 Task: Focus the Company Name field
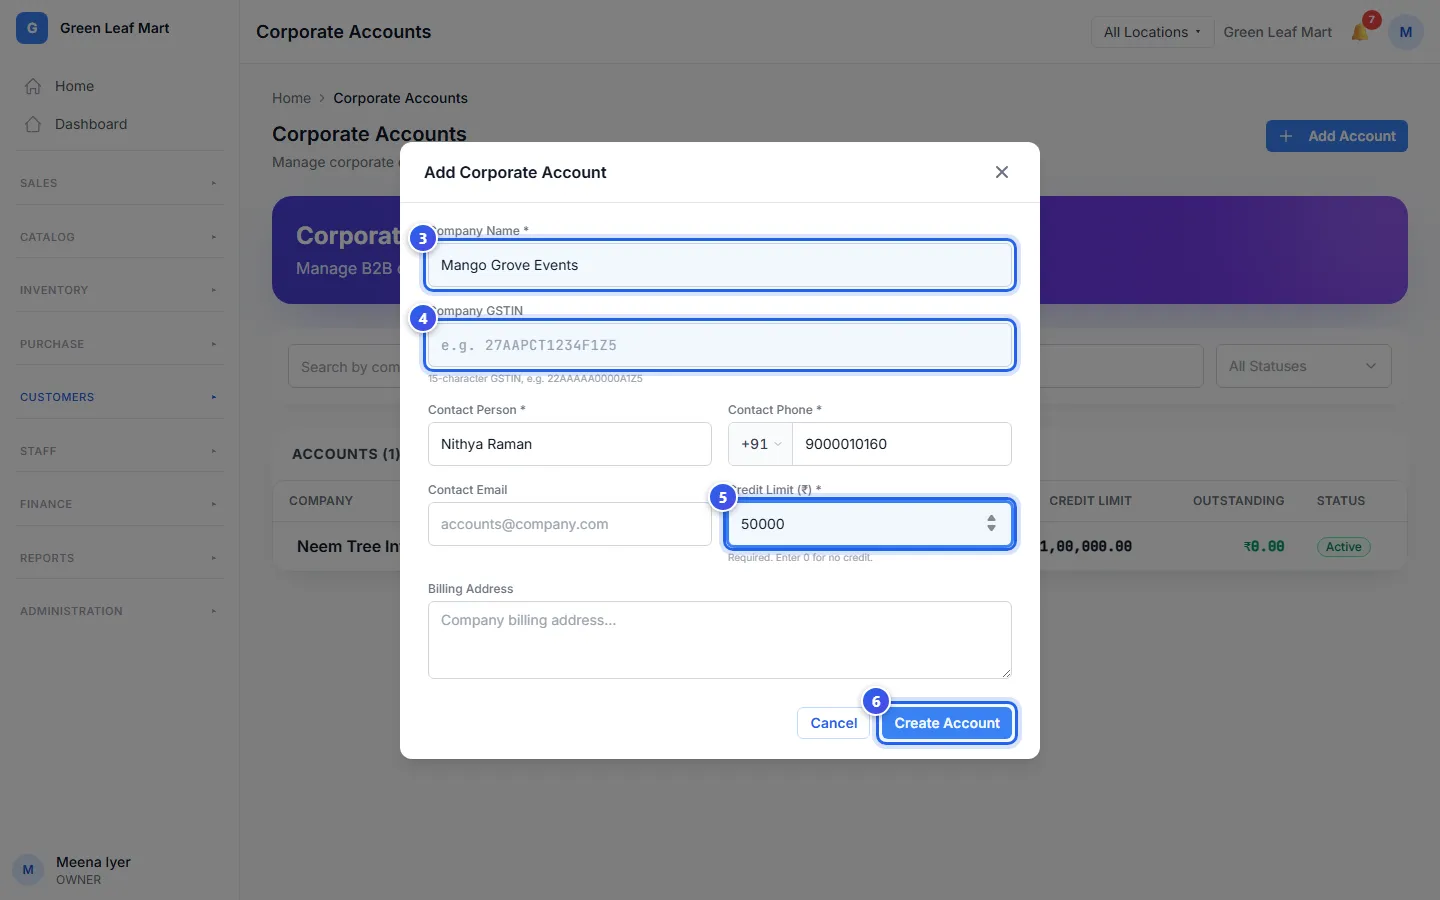pos(720,265)
